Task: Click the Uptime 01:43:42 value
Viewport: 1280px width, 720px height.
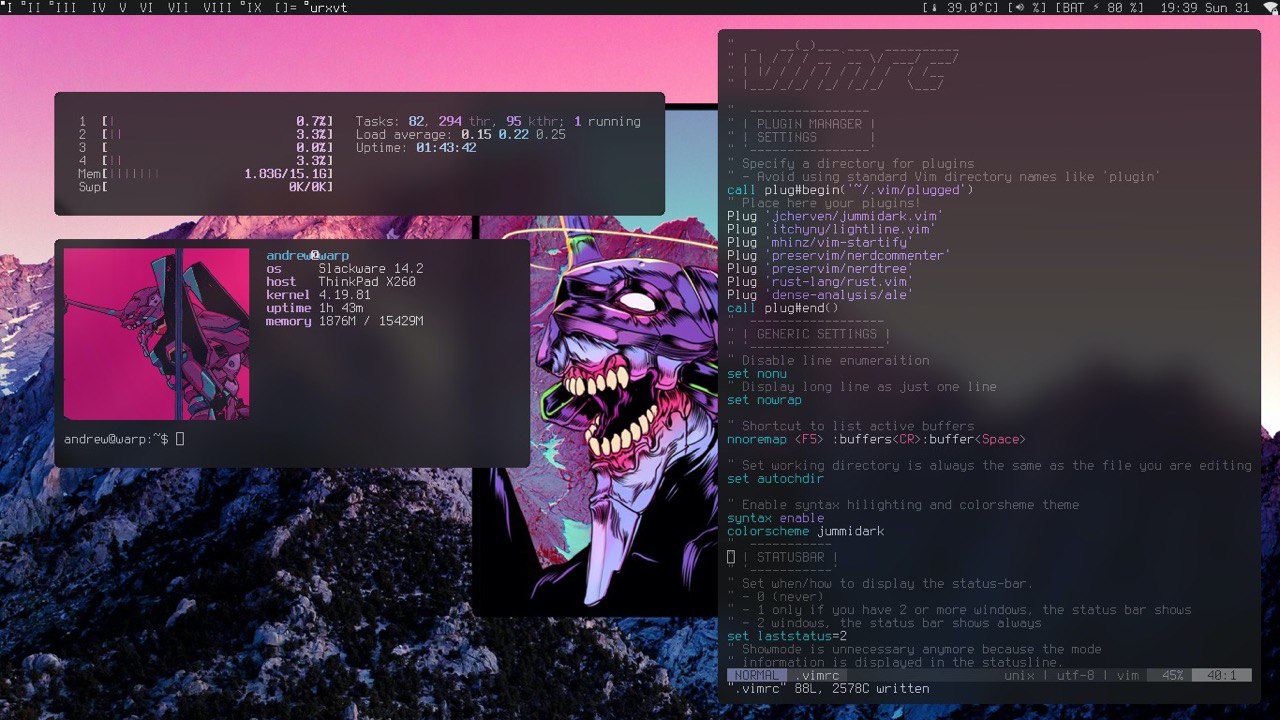Action: pos(446,147)
